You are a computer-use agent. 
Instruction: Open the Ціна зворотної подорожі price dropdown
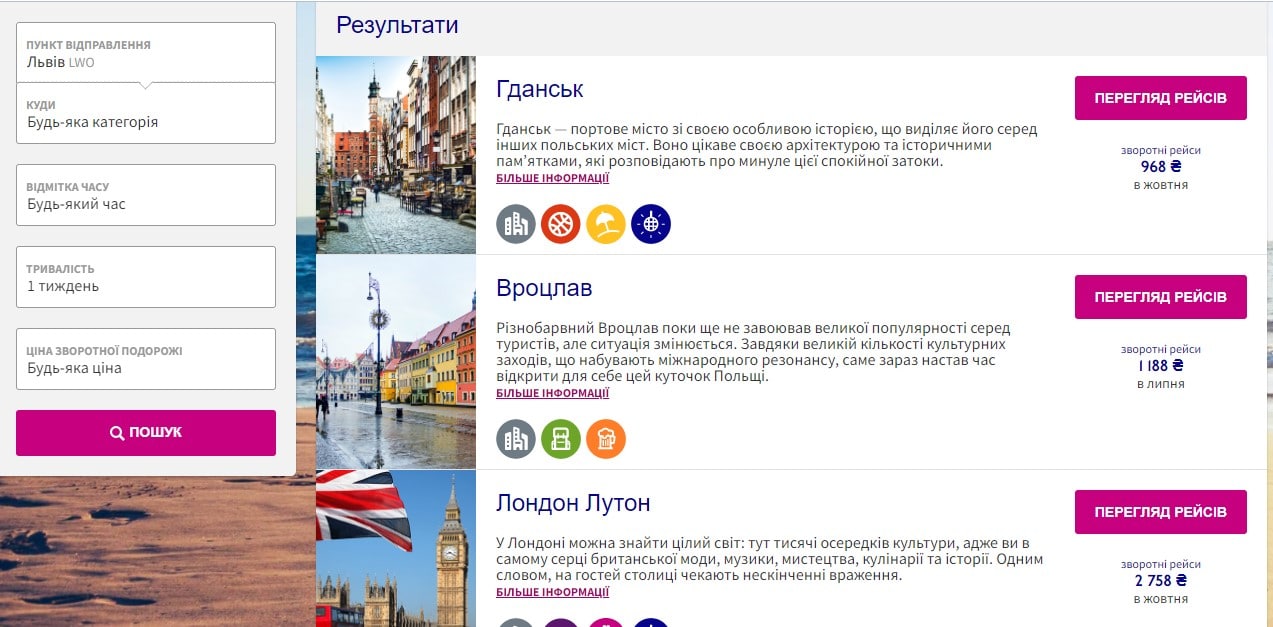click(146, 359)
